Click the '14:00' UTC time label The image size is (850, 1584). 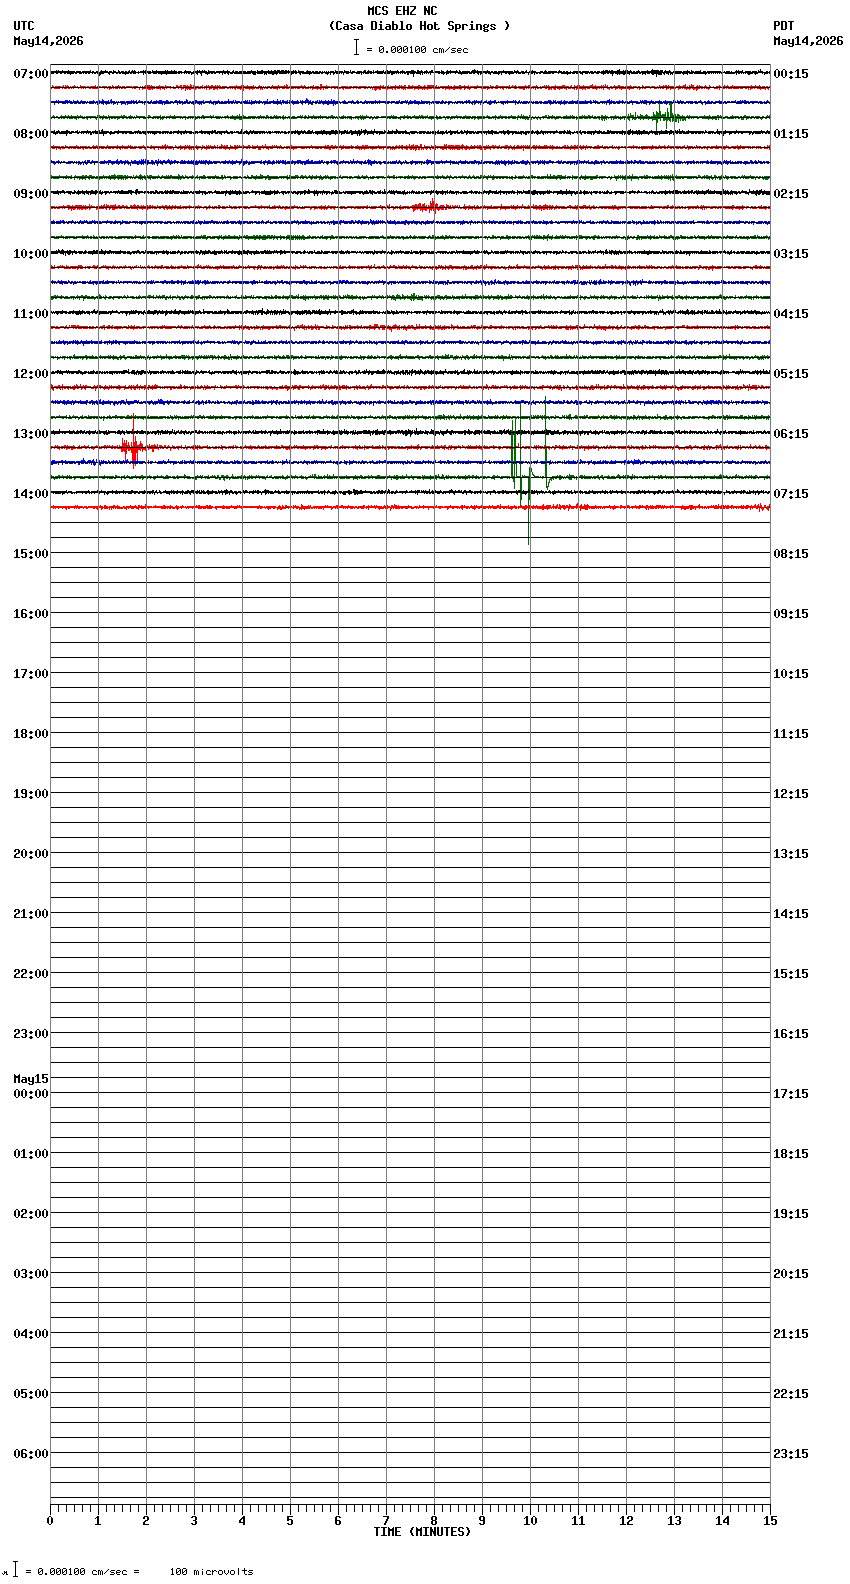tap(30, 494)
